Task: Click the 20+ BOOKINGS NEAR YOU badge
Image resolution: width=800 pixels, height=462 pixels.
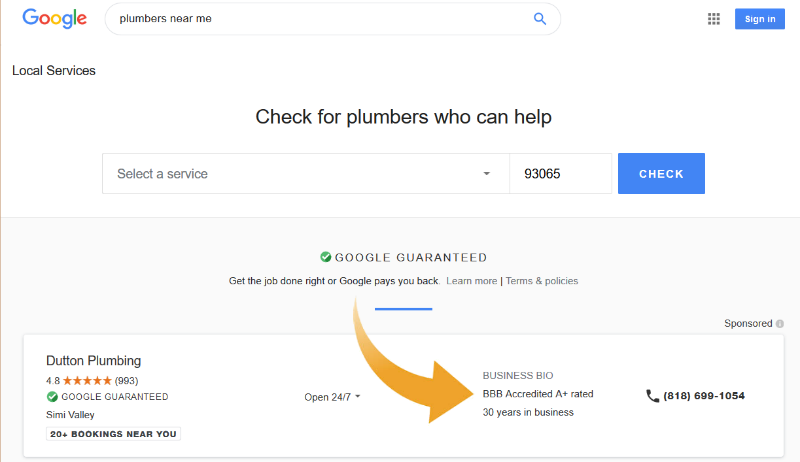Action: [113, 434]
